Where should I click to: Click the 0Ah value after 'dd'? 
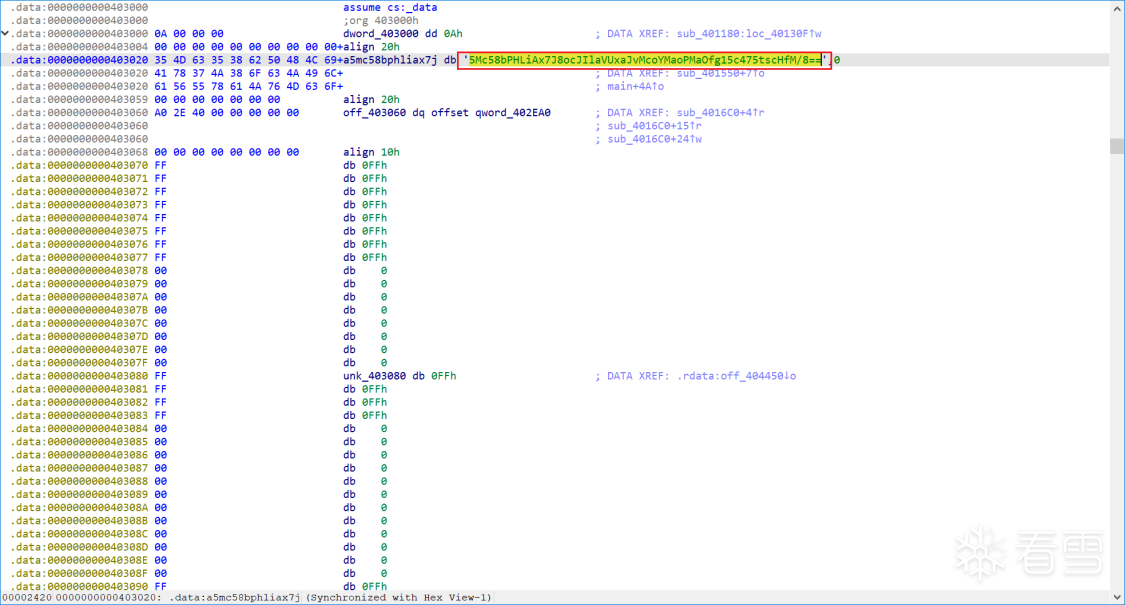pos(453,34)
